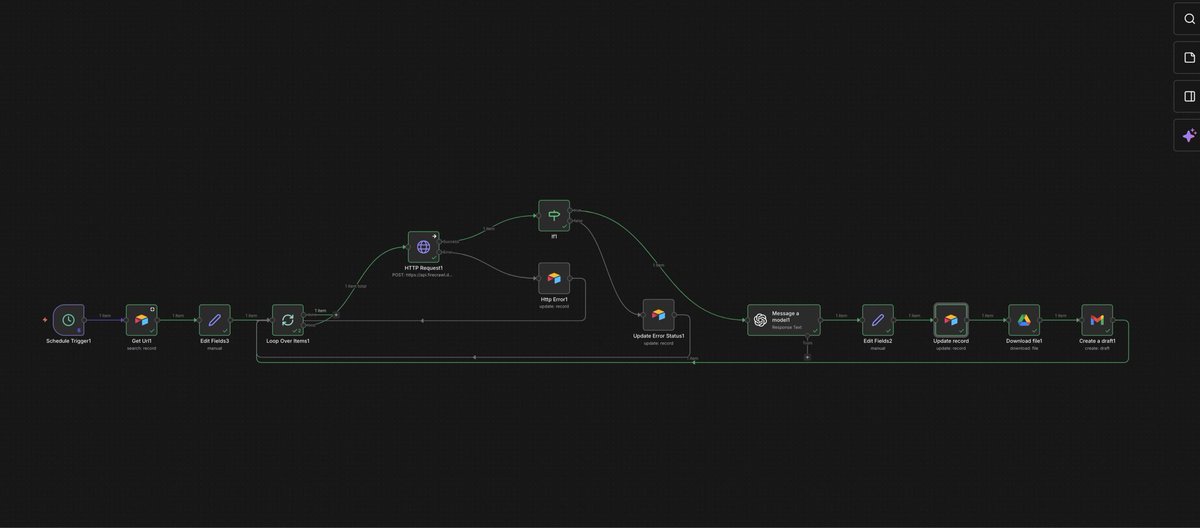Click the trigger lightning bolt beside Schedule Trigger1

point(45,320)
